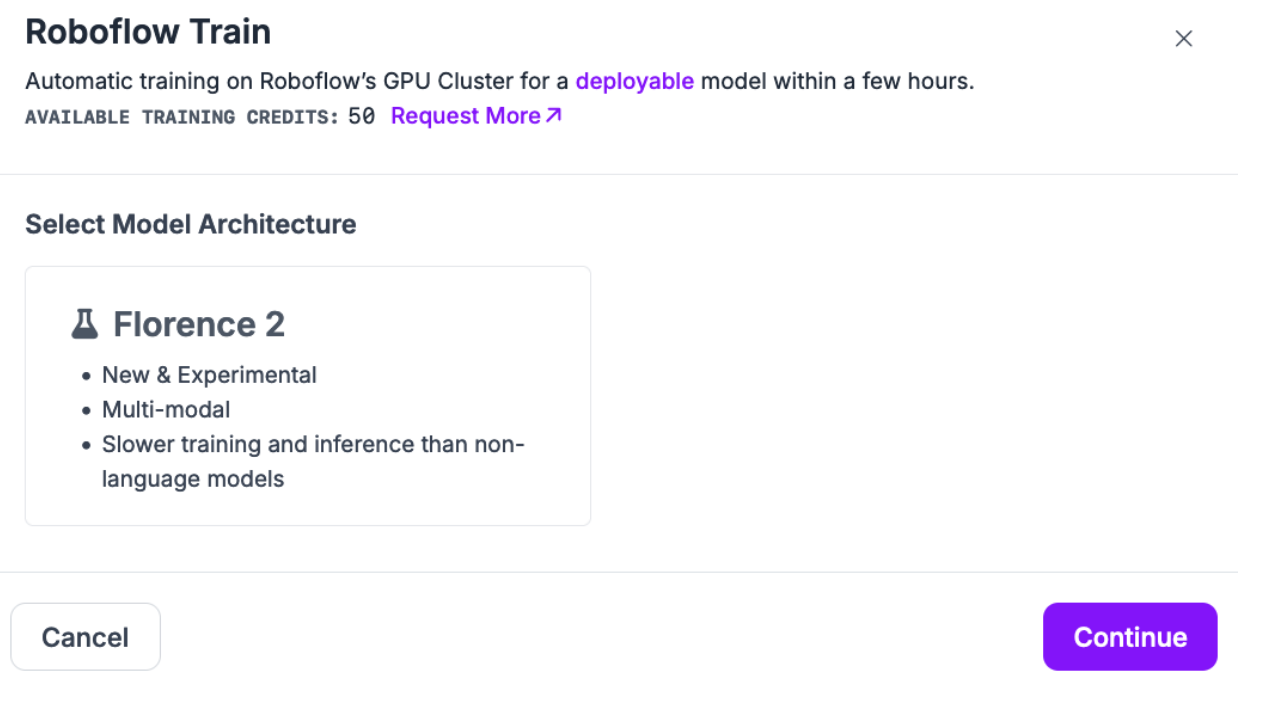Click the New & Experimental bullet

209,375
